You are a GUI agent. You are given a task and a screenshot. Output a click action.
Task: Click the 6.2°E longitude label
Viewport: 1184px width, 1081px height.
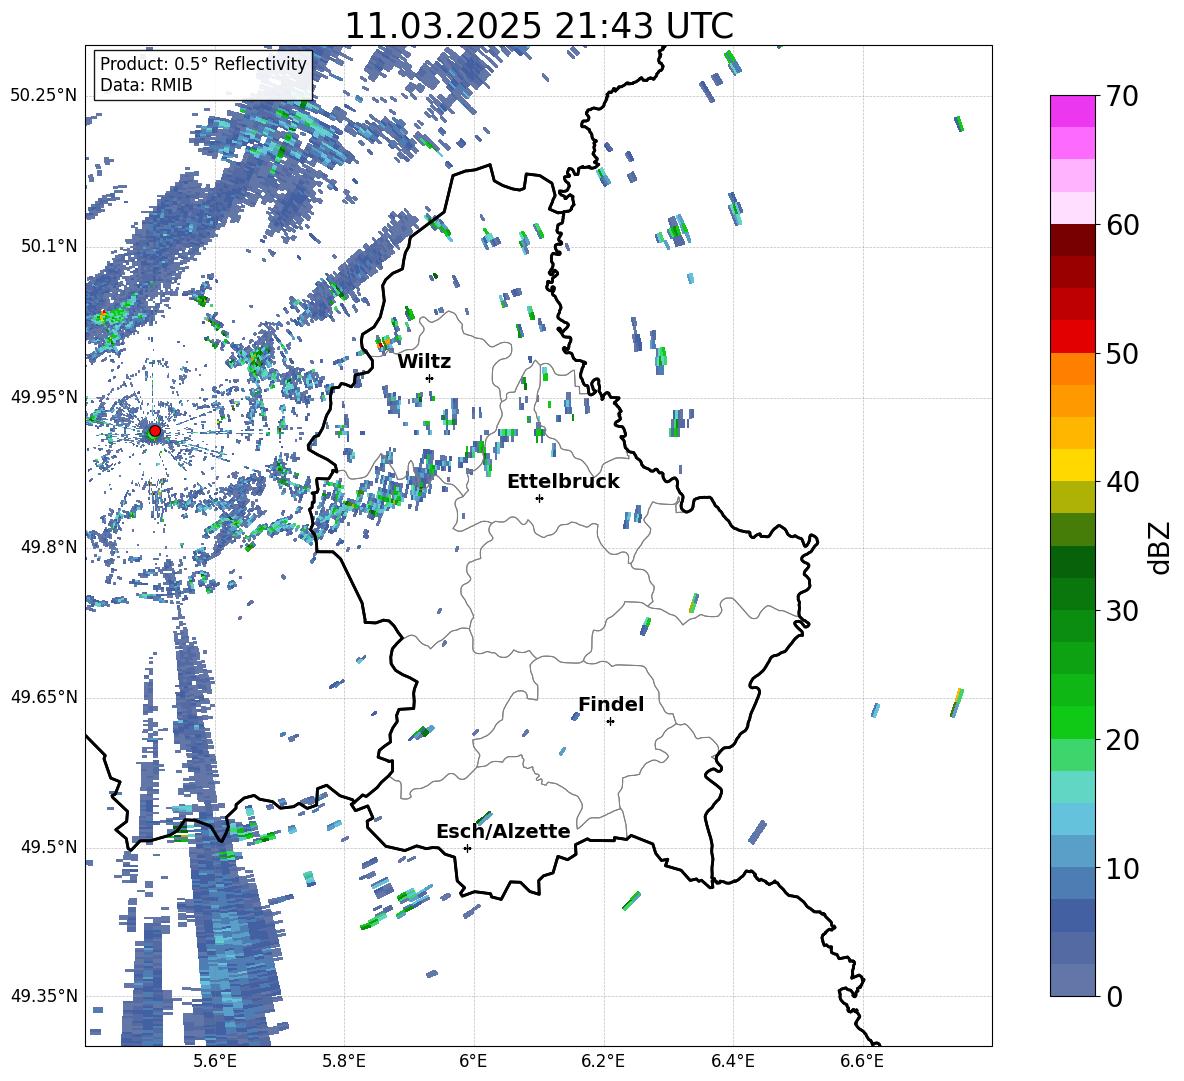tap(603, 1061)
